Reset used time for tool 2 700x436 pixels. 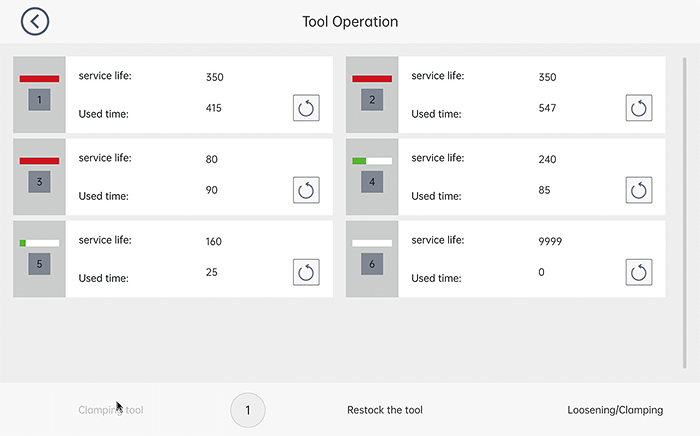(639, 108)
